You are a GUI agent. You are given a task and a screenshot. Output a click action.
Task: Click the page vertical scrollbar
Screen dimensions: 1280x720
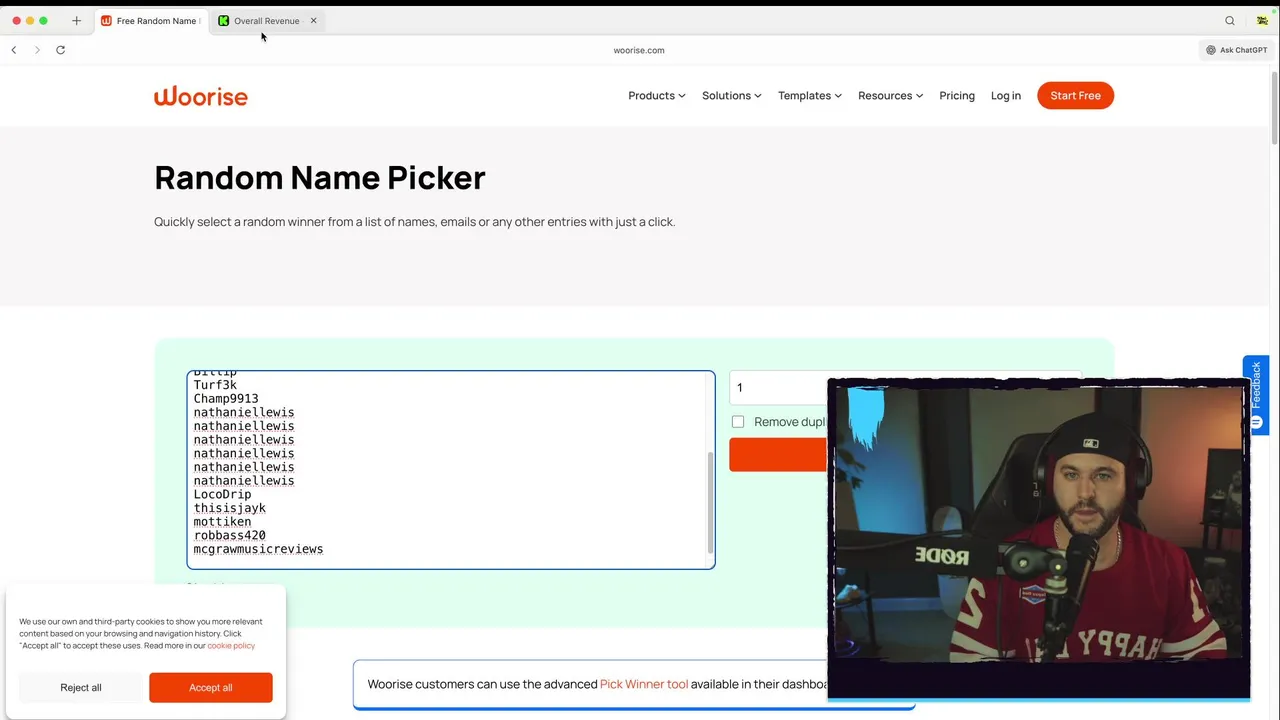point(1274,110)
